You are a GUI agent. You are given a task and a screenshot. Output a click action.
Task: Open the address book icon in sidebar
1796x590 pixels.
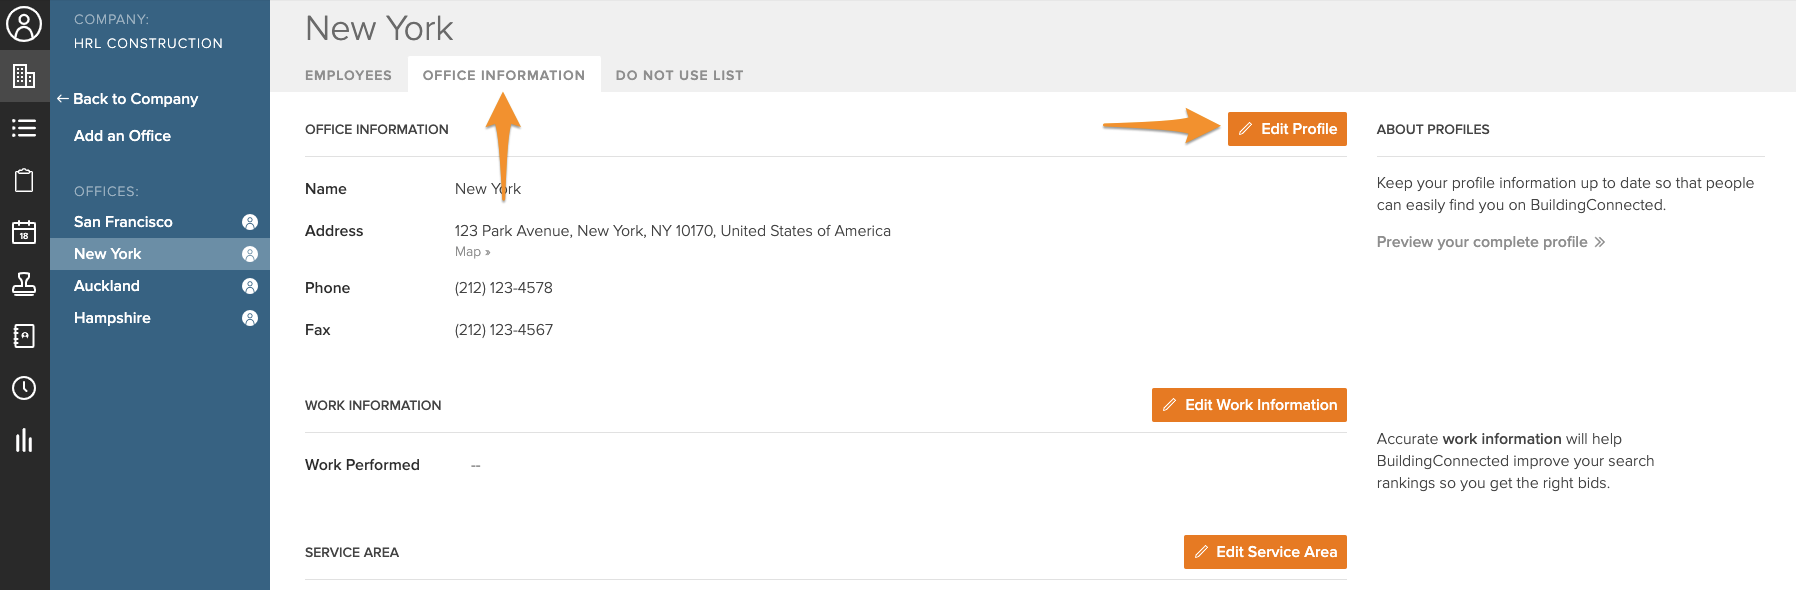click(x=24, y=336)
